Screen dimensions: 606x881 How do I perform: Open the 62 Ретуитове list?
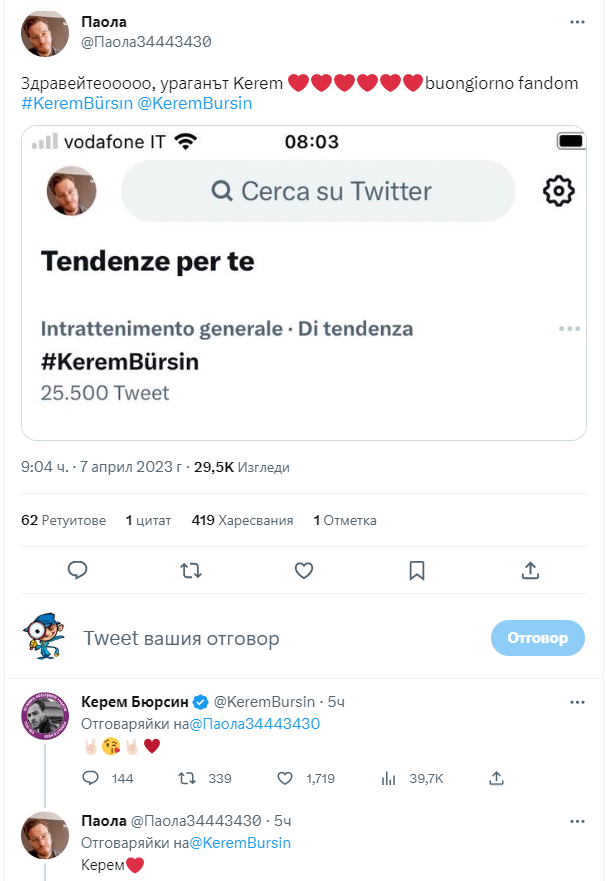(63, 520)
